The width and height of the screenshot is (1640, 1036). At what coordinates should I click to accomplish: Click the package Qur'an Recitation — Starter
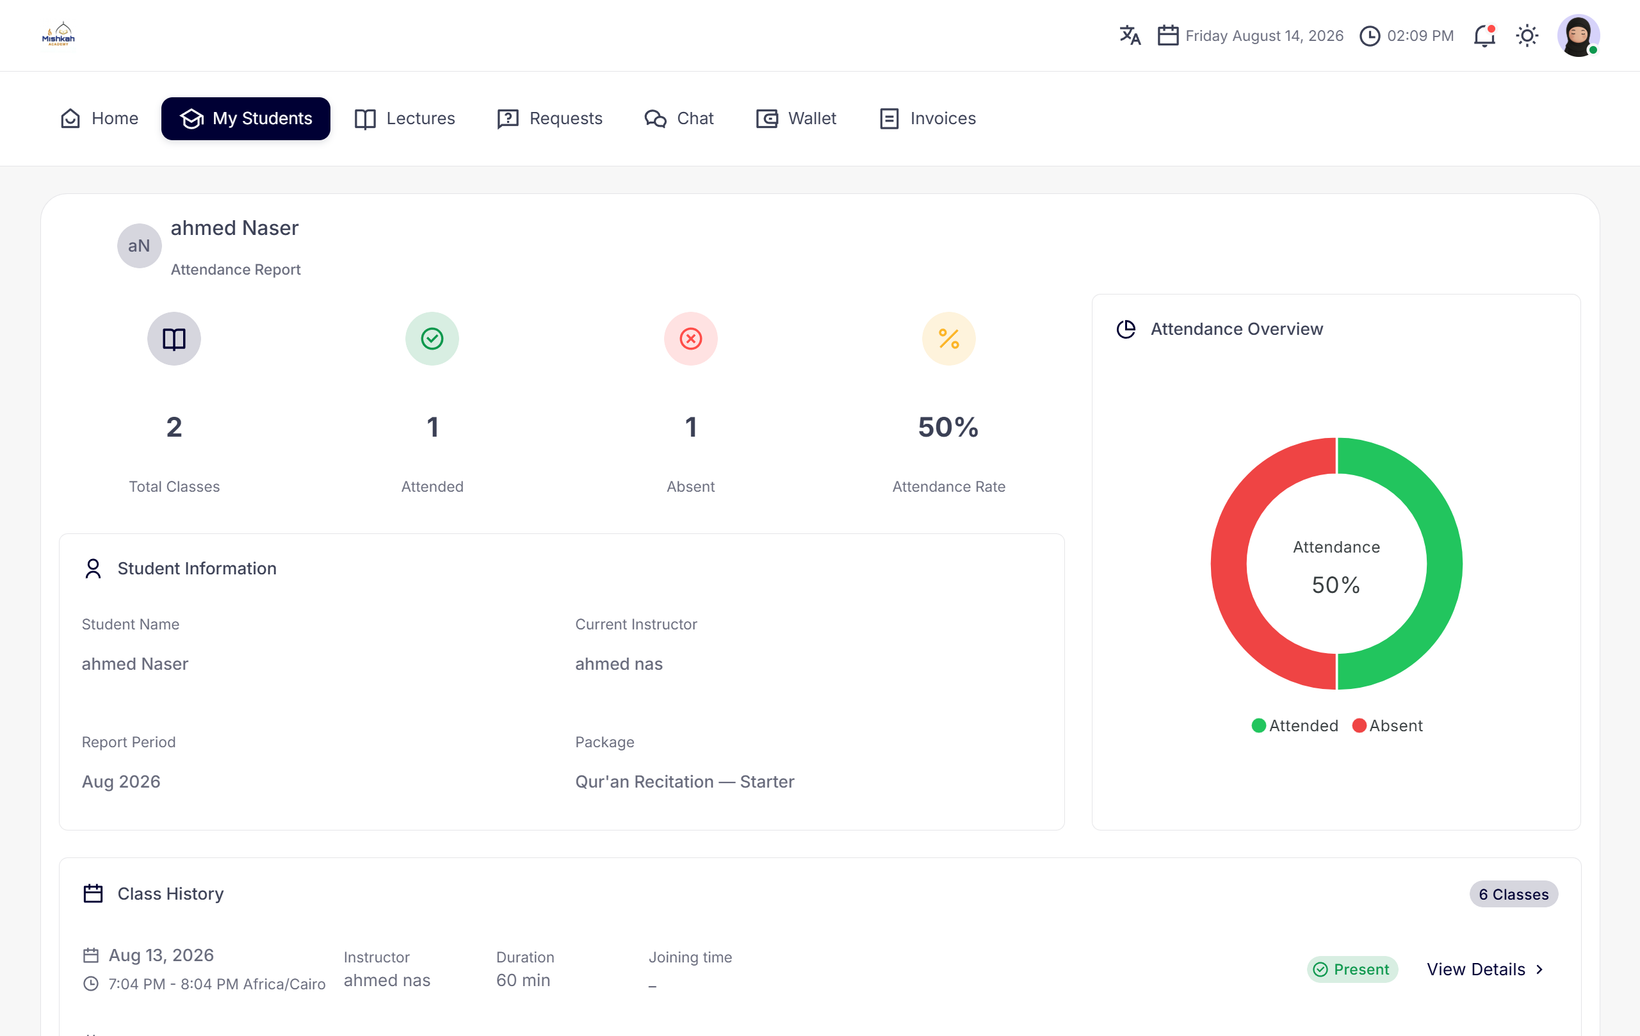coord(685,782)
